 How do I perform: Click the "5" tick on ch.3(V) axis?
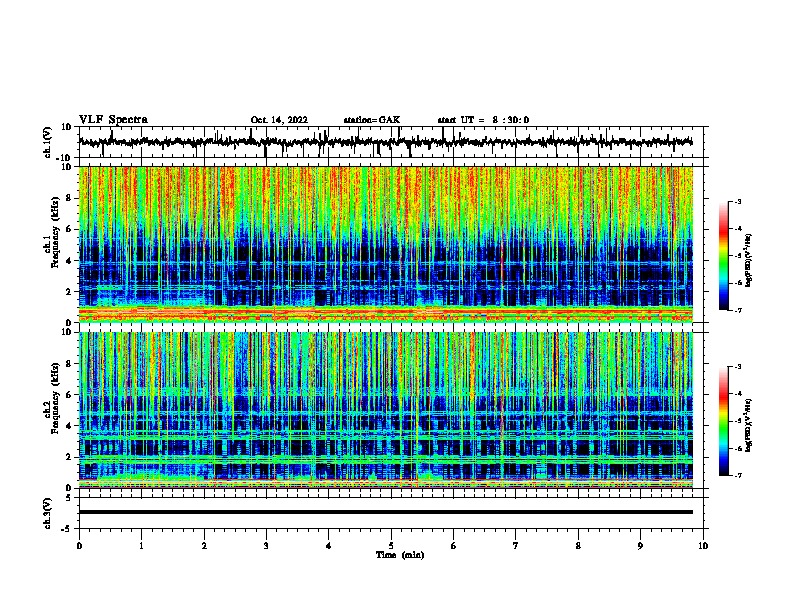(70, 498)
